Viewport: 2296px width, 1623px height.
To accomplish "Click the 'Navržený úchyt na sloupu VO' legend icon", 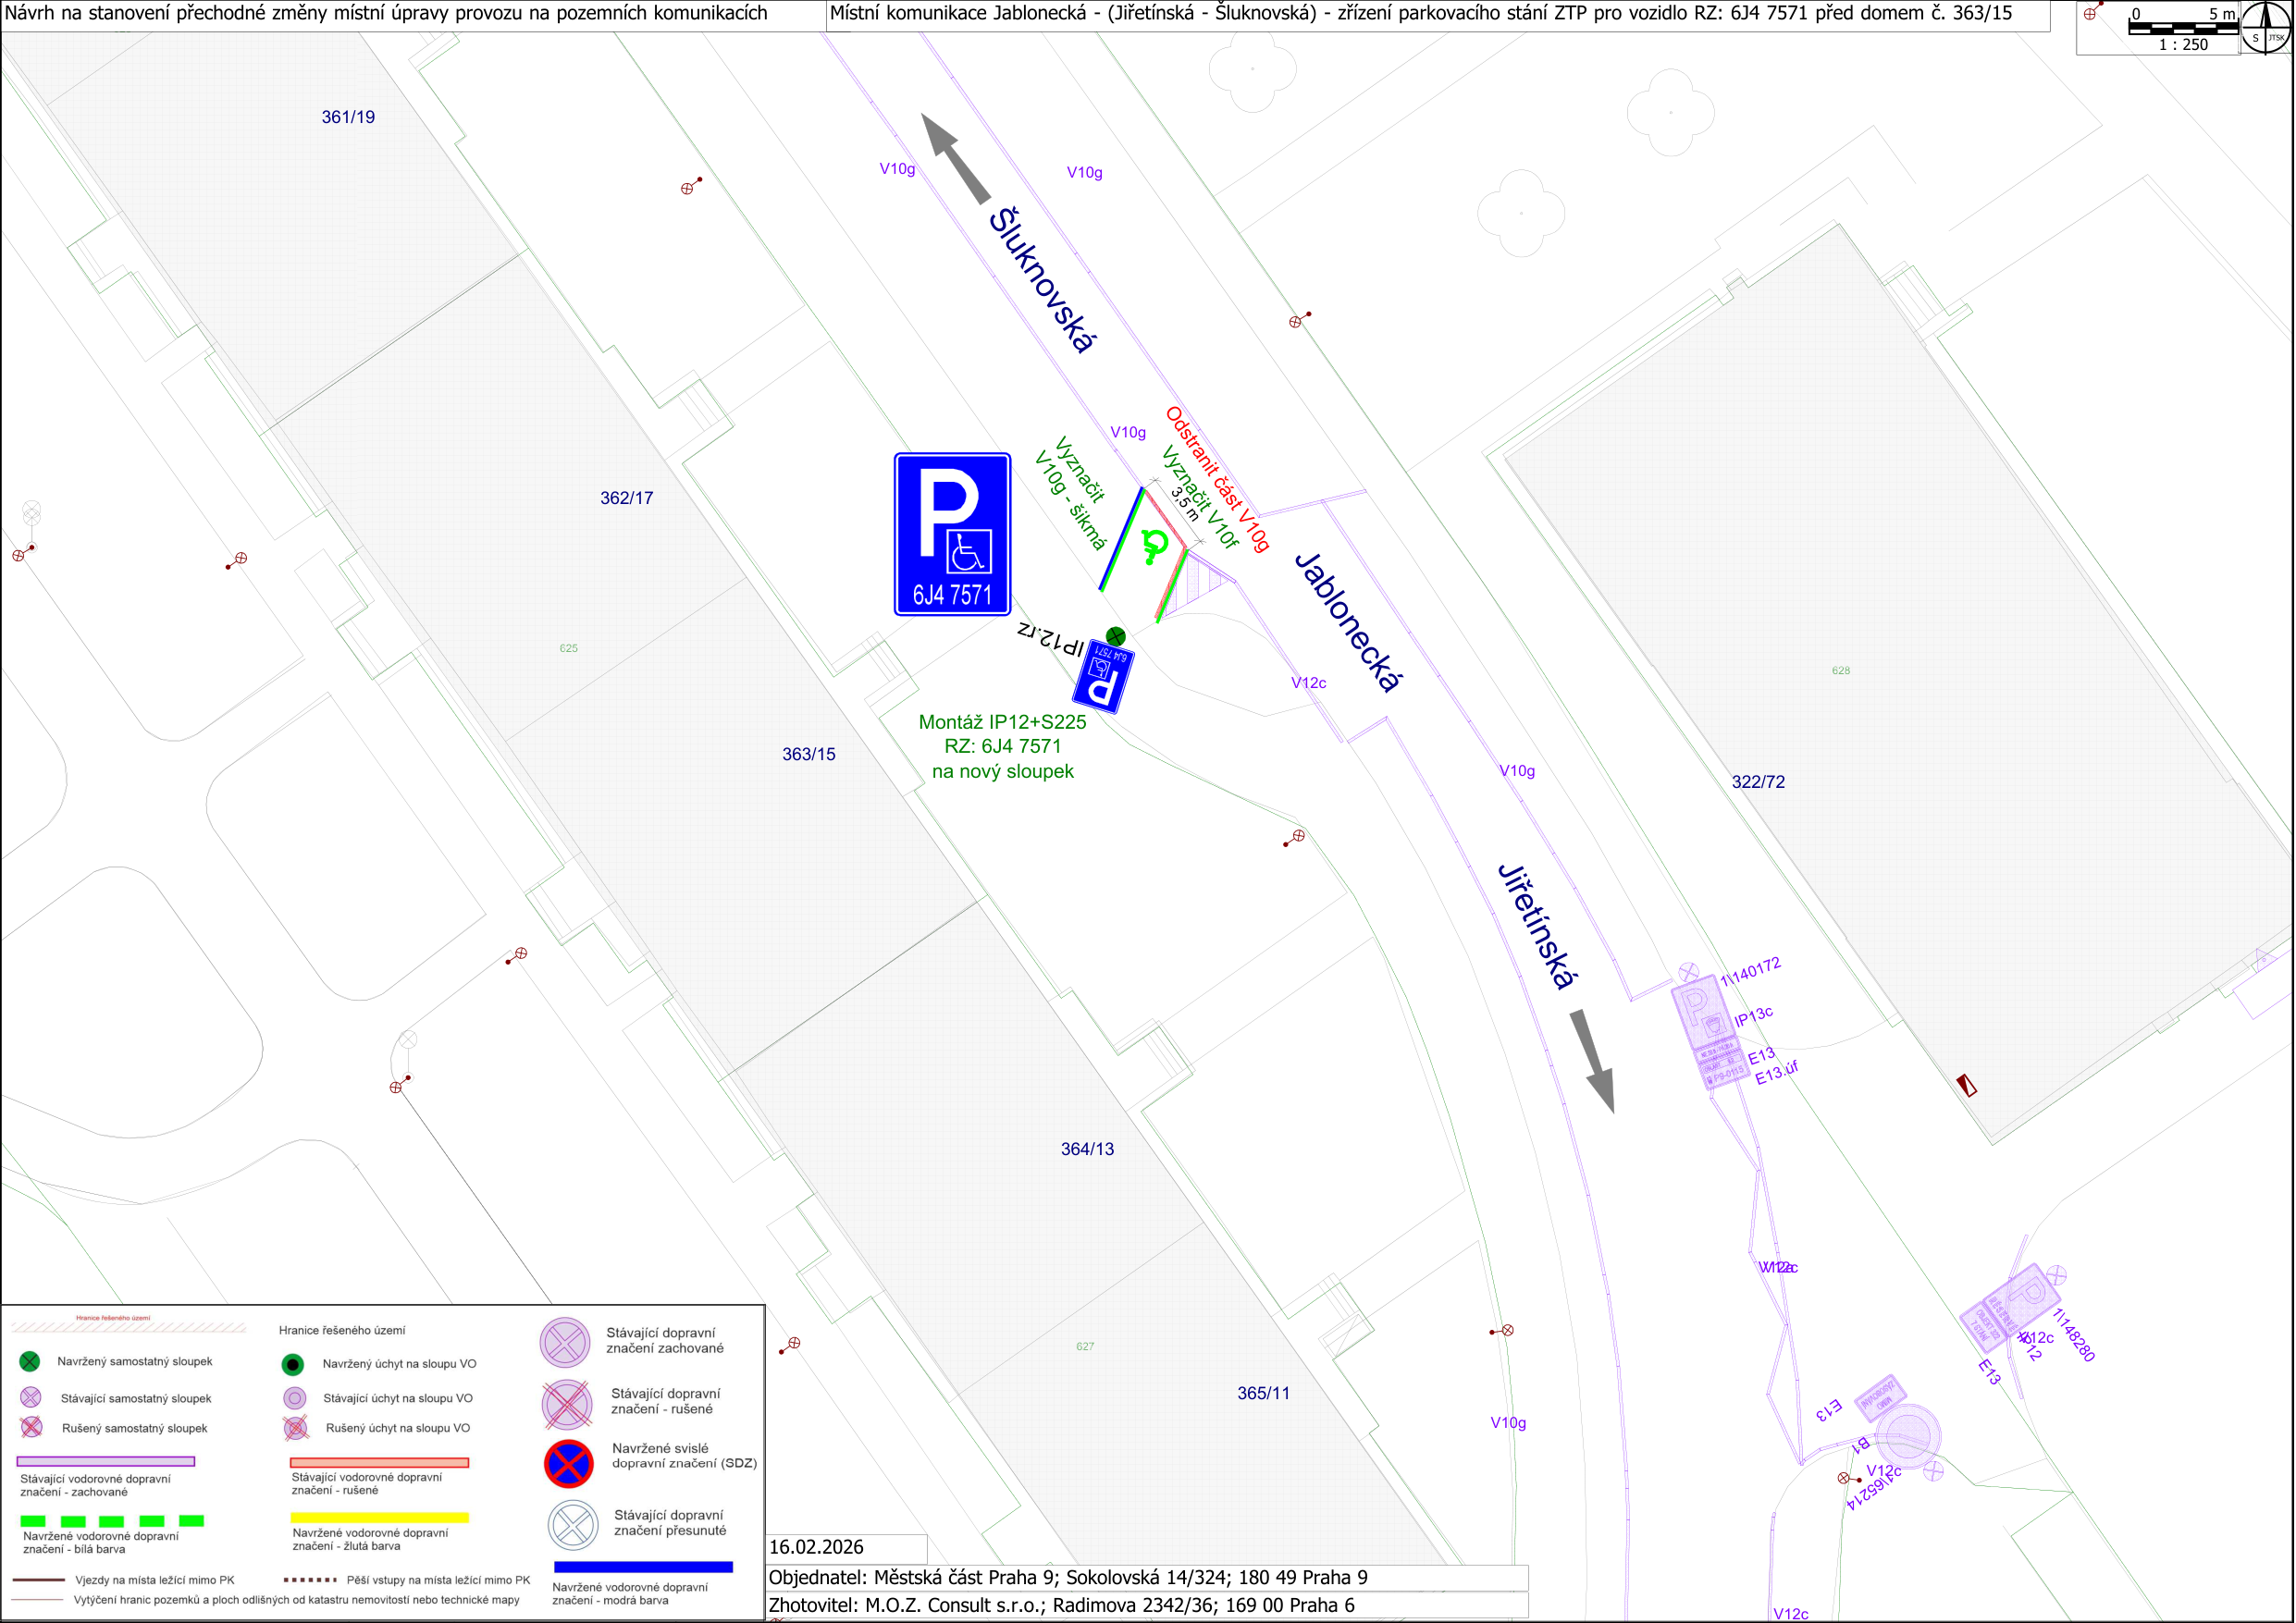I will (x=292, y=1364).
